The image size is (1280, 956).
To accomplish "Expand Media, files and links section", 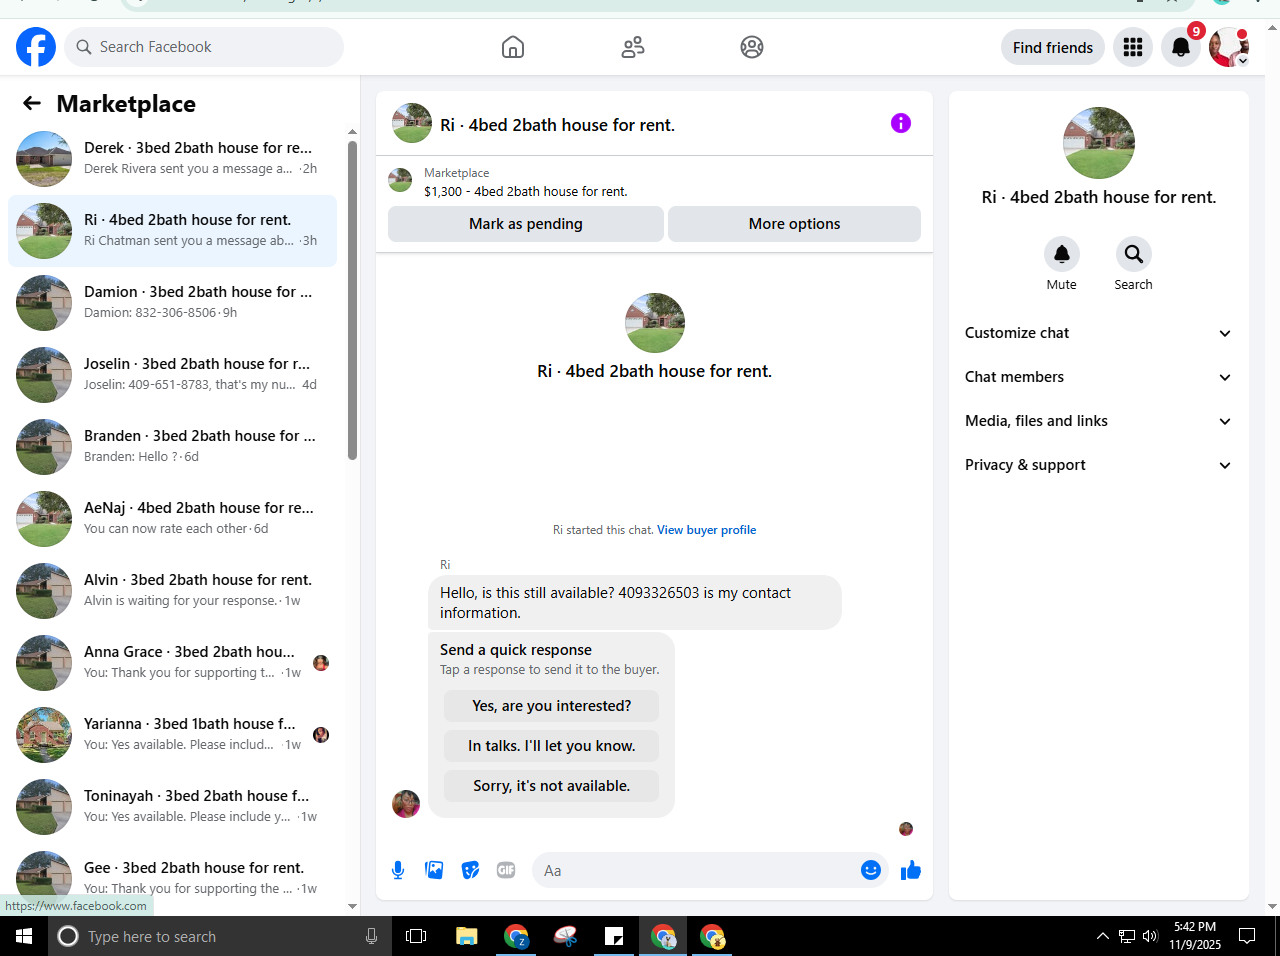I will (1099, 421).
